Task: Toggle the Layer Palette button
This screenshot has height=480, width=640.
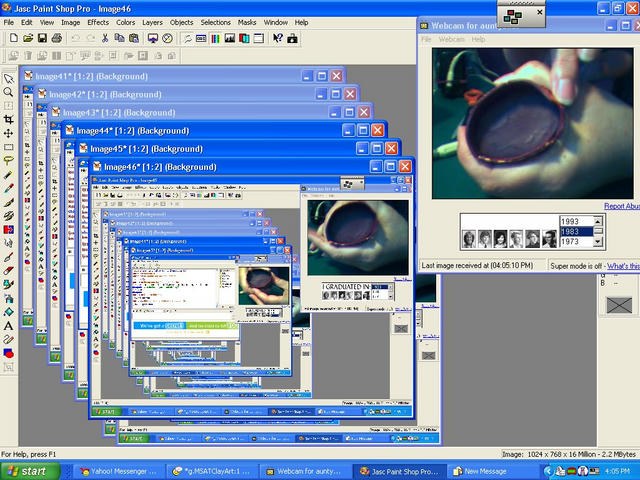Action: pyautogui.click(x=244, y=38)
